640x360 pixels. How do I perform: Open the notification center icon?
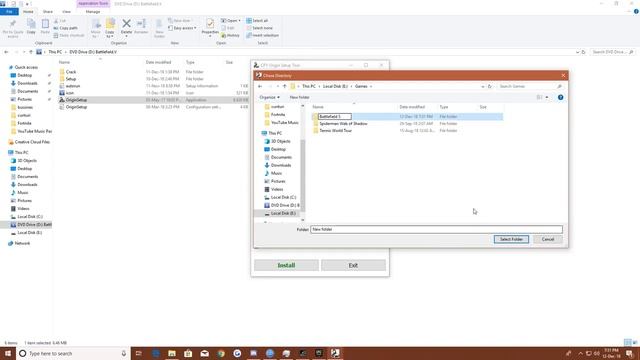click(630, 353)
